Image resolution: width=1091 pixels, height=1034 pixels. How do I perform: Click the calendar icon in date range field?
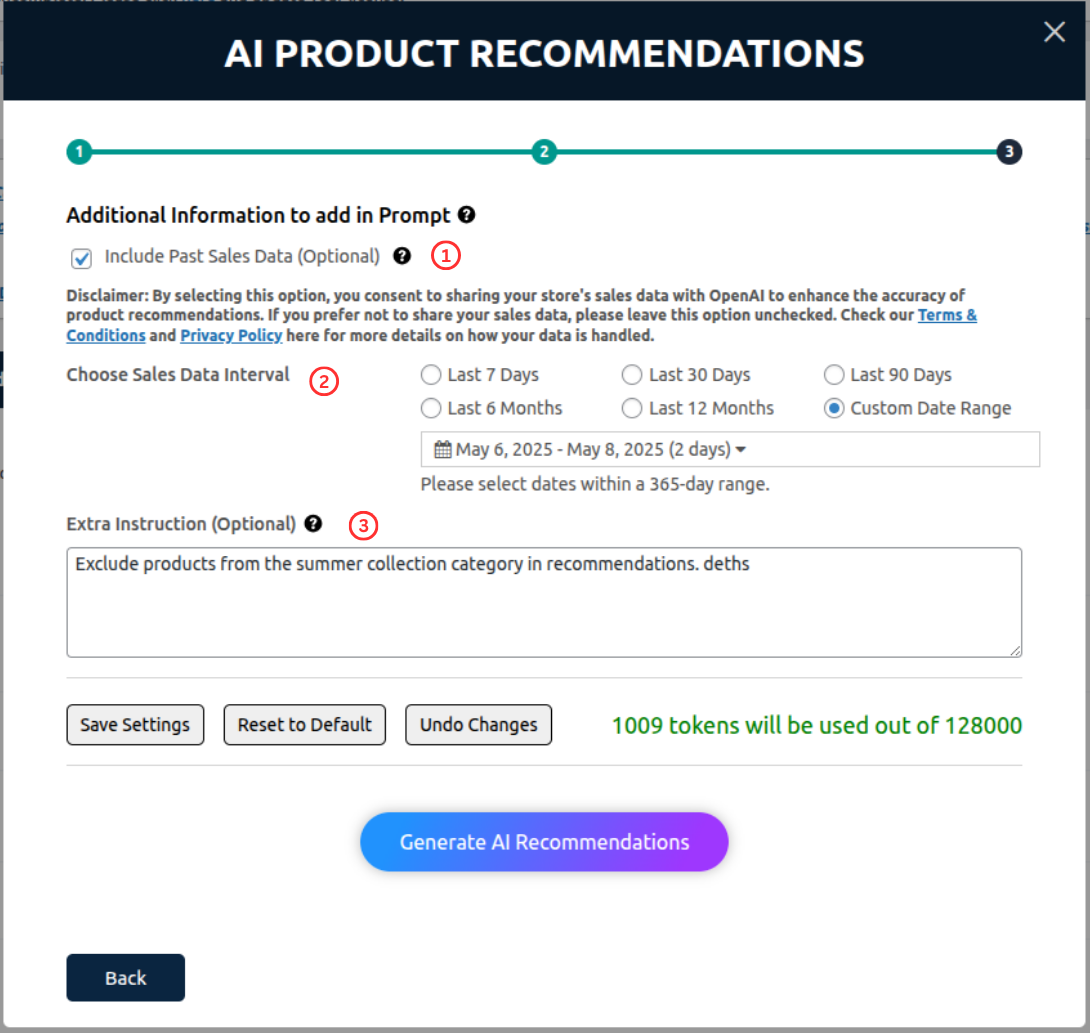[442, 450]
